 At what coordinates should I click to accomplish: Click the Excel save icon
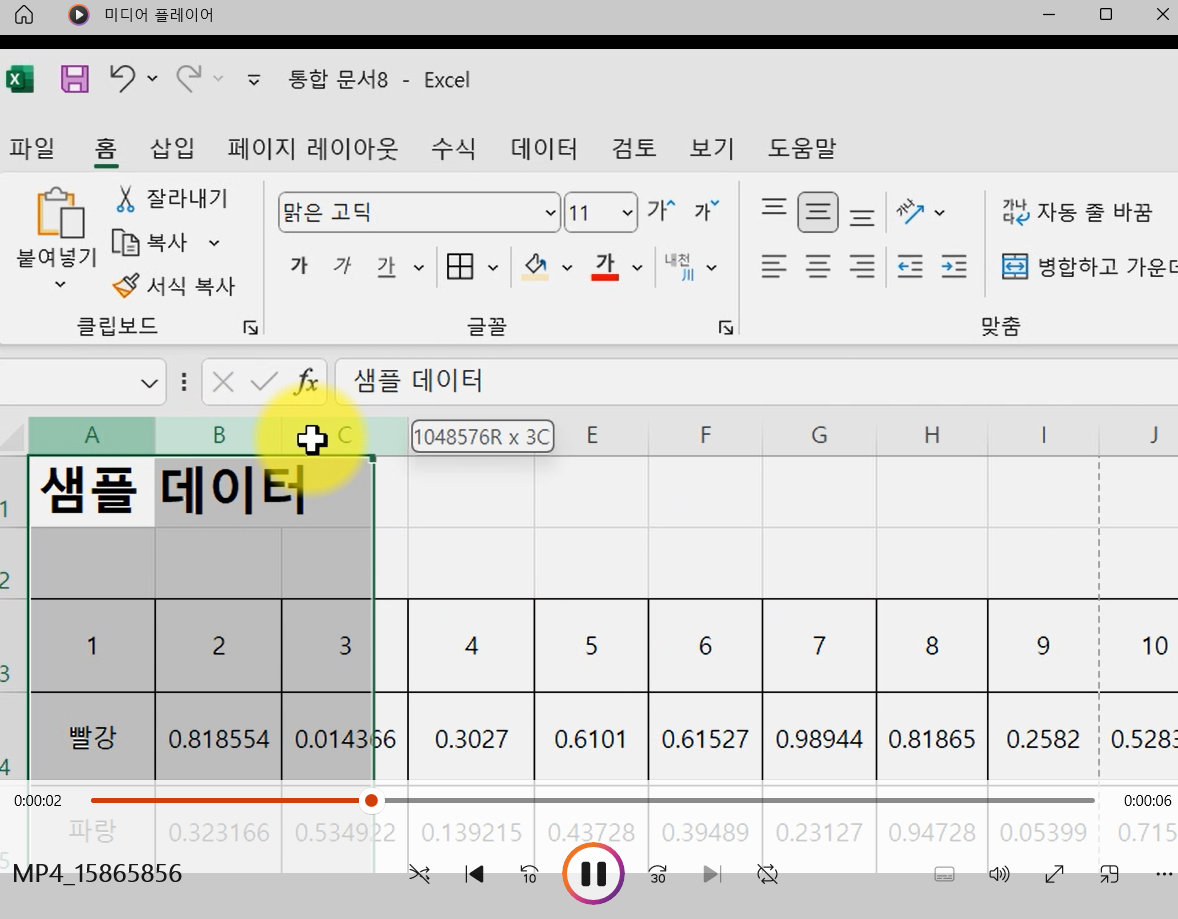(74, 79)
